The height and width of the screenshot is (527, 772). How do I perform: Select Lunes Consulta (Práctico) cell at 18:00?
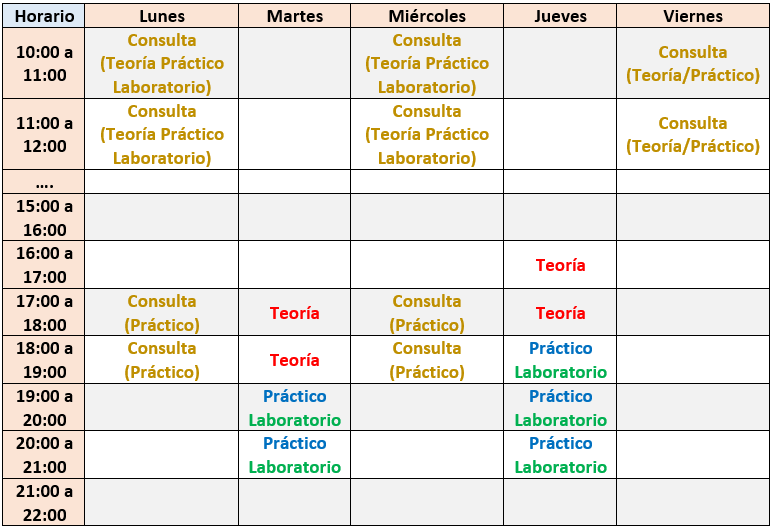tap(161, 360)
